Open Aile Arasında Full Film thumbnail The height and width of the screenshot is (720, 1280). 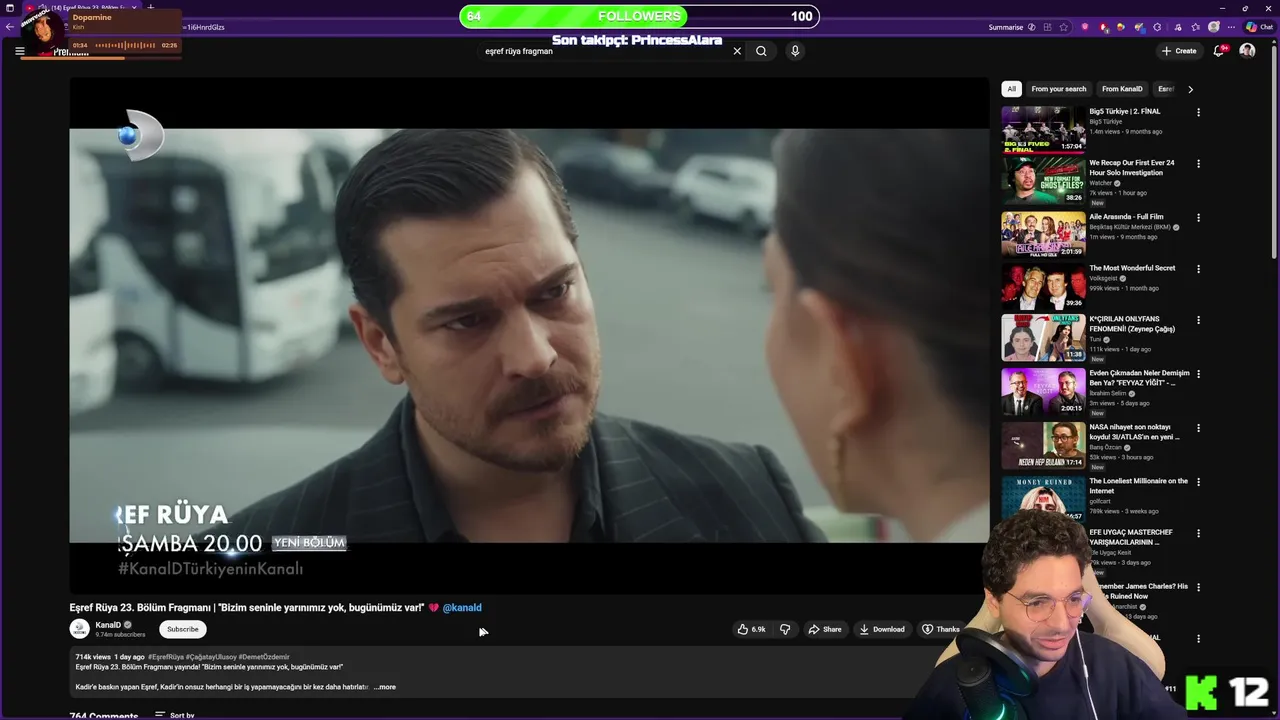(x=1043, y=234)
